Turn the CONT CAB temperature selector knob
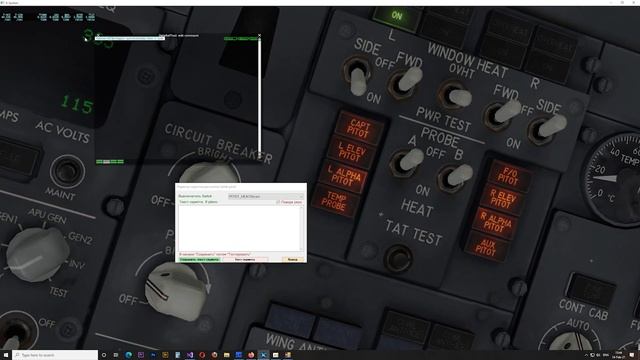The height and width of the screenshot is (360, 640). [x=569, y=342]
